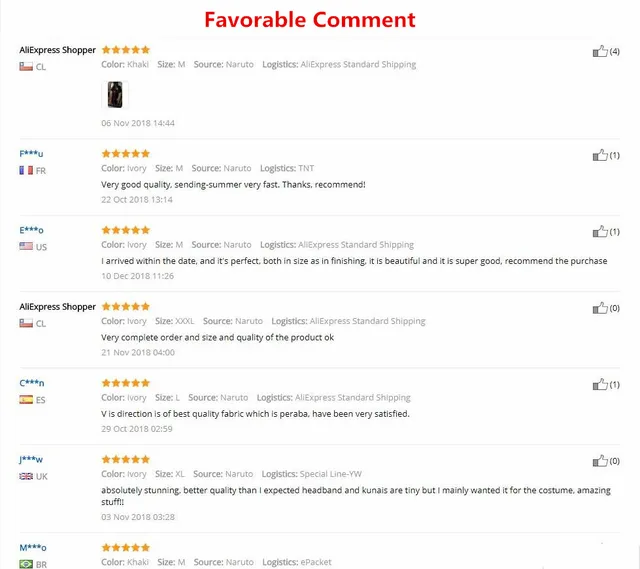Open reviewer J***w profile link
This screenshot has height=569, width=640.
(x=31, y=459)
